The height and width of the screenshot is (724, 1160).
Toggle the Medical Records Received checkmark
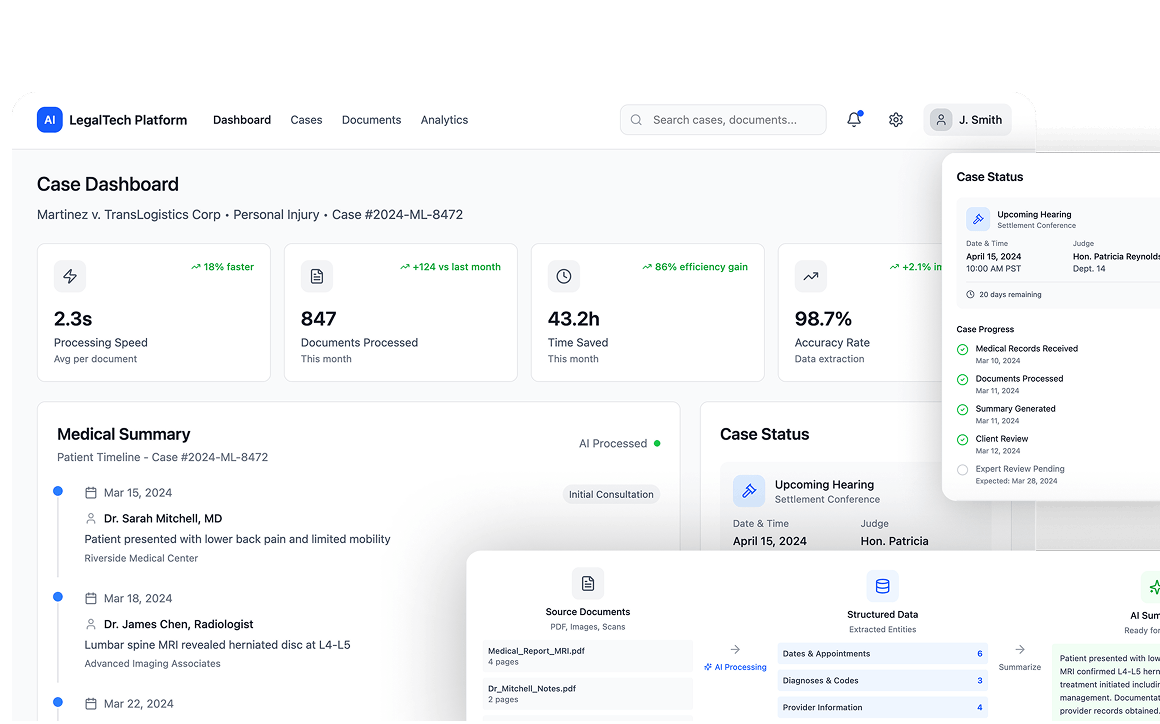coord(961,349)
